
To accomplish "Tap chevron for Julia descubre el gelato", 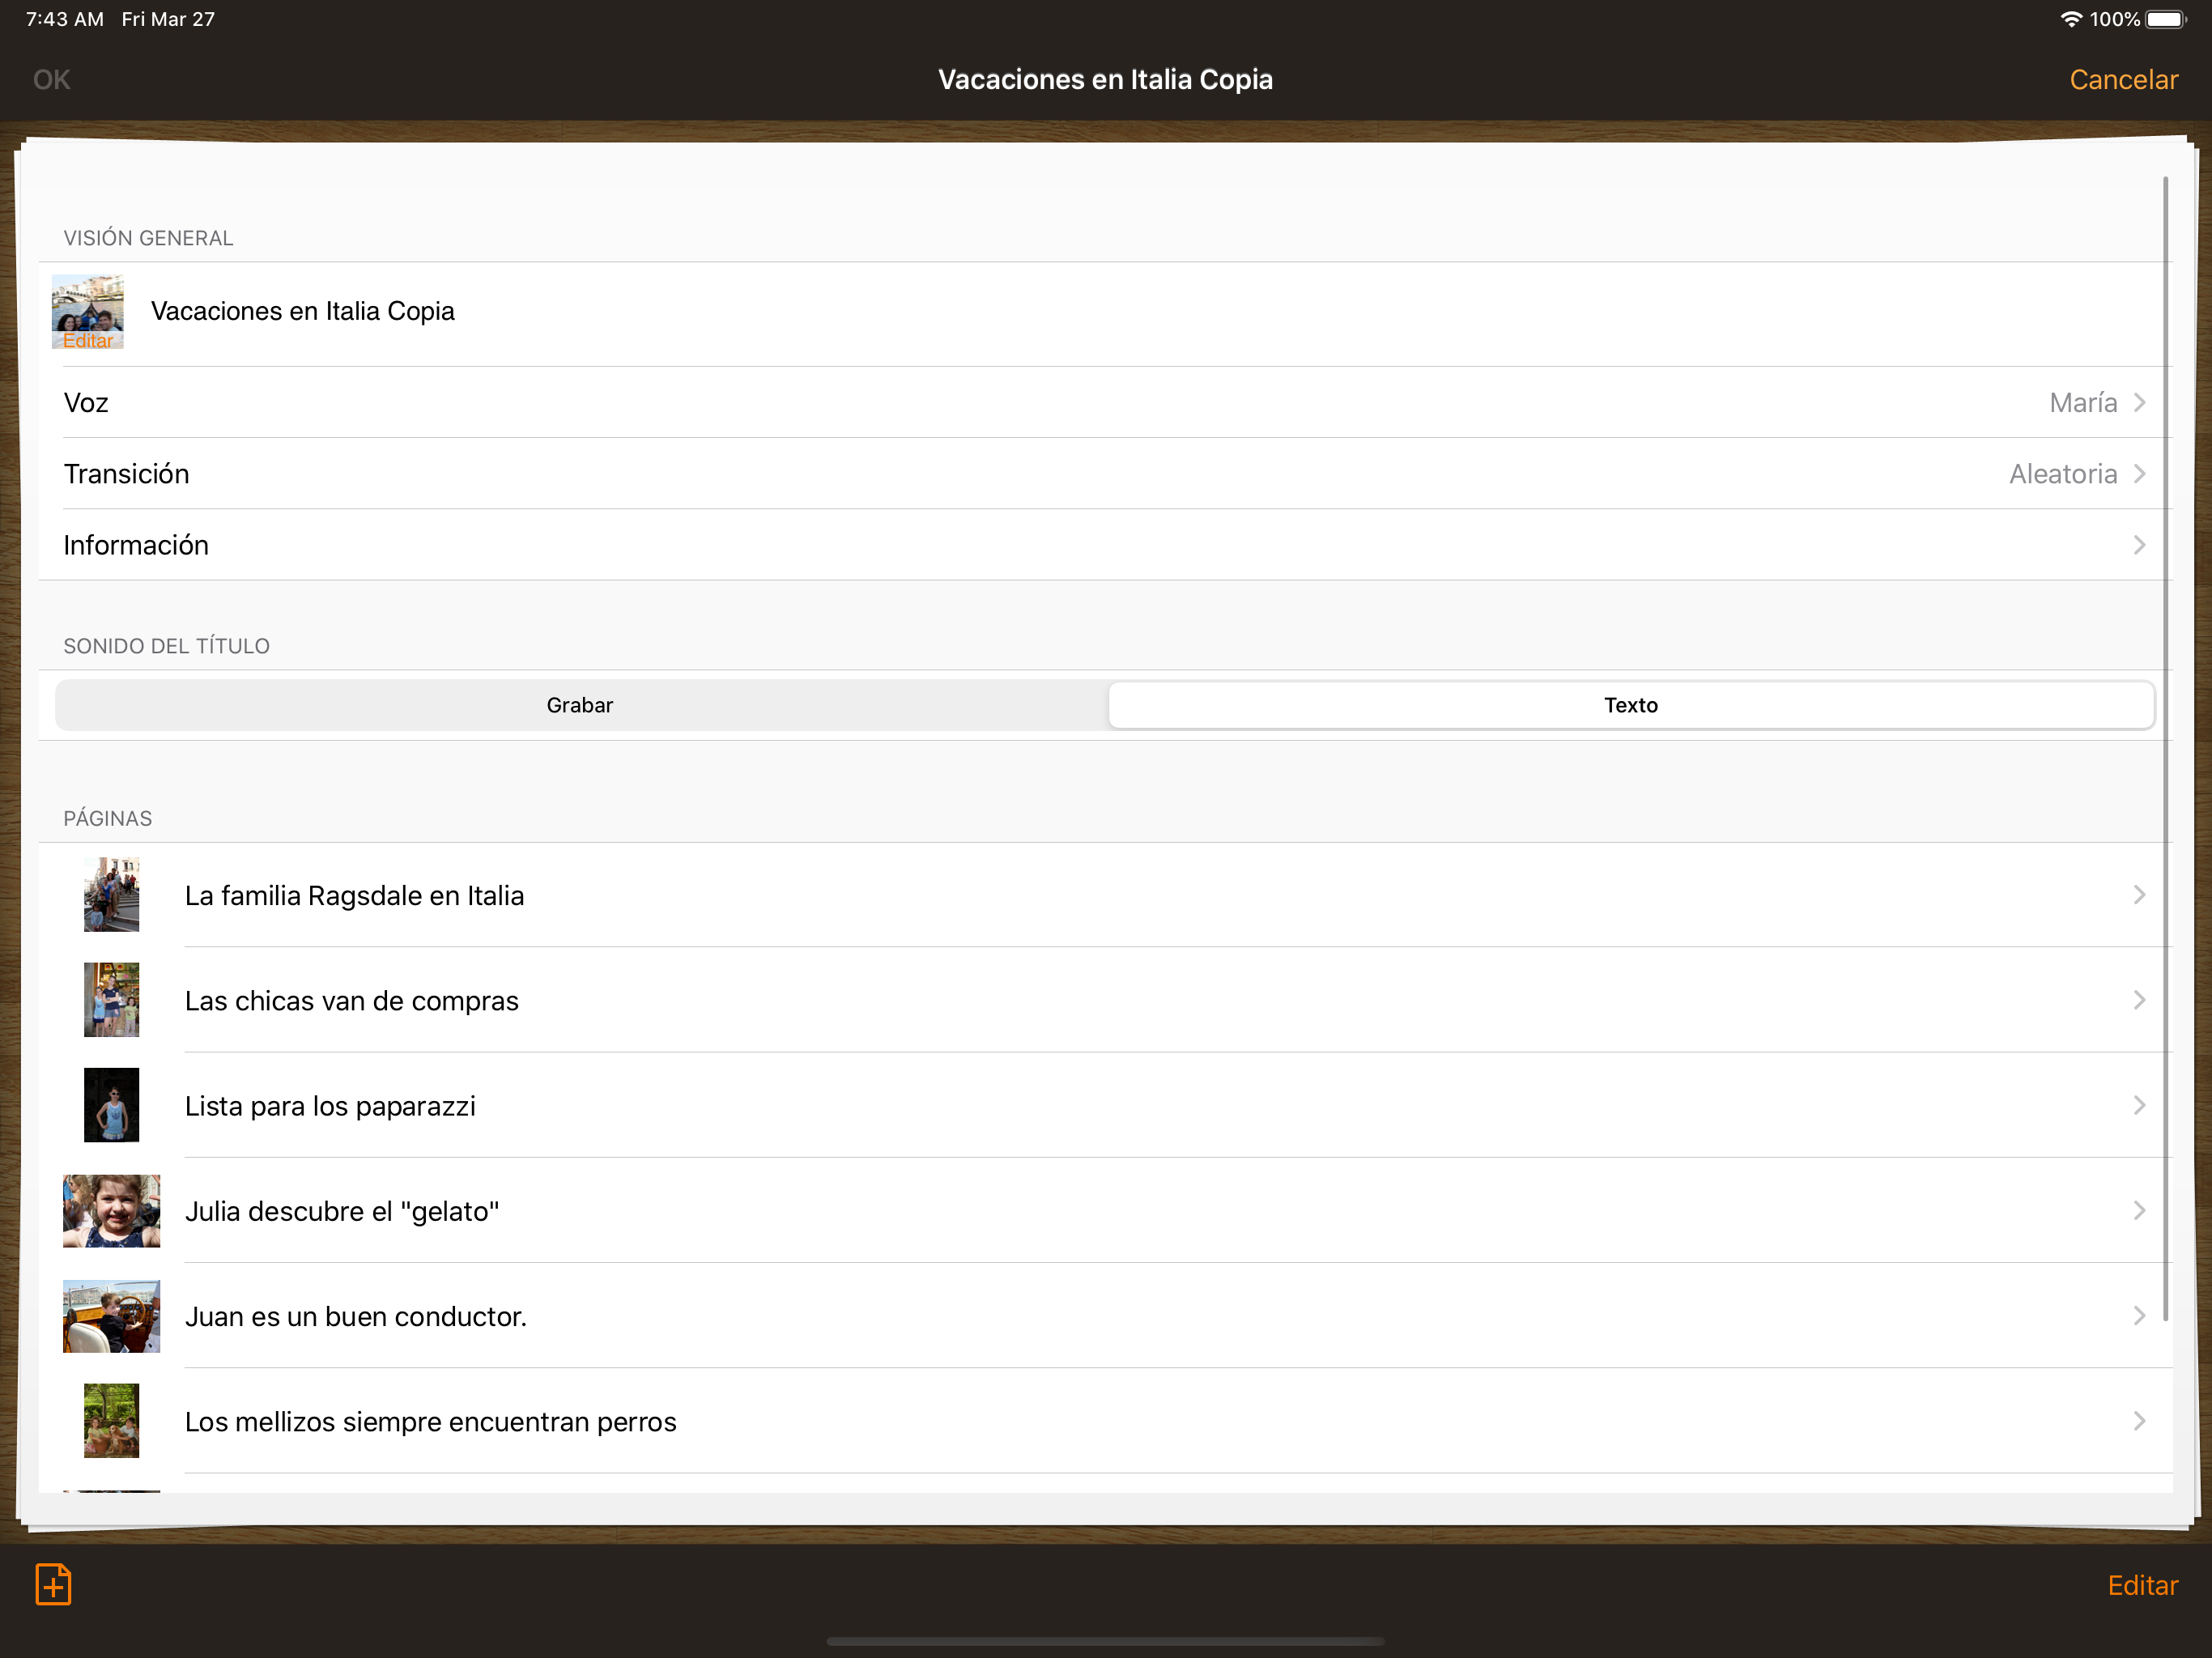I will (2139, 1211).
